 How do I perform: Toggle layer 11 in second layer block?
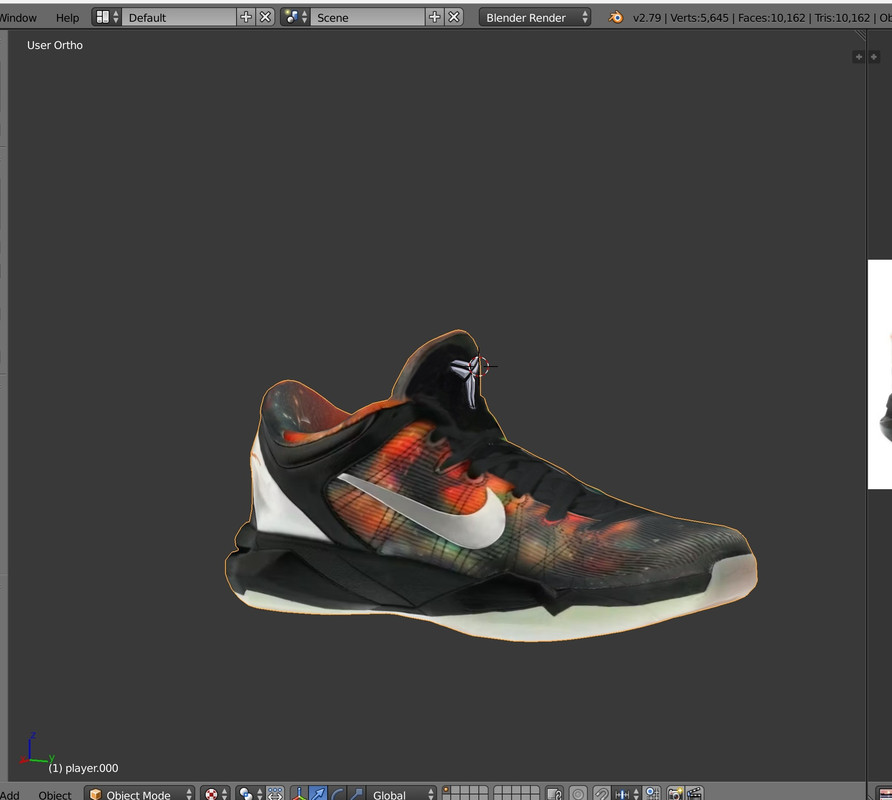[x=498, y=791]
